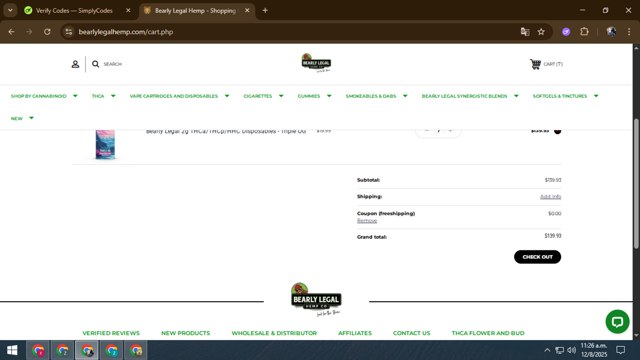
Task: Click the Triple OG product thumbnail
Action: point(105,144)
